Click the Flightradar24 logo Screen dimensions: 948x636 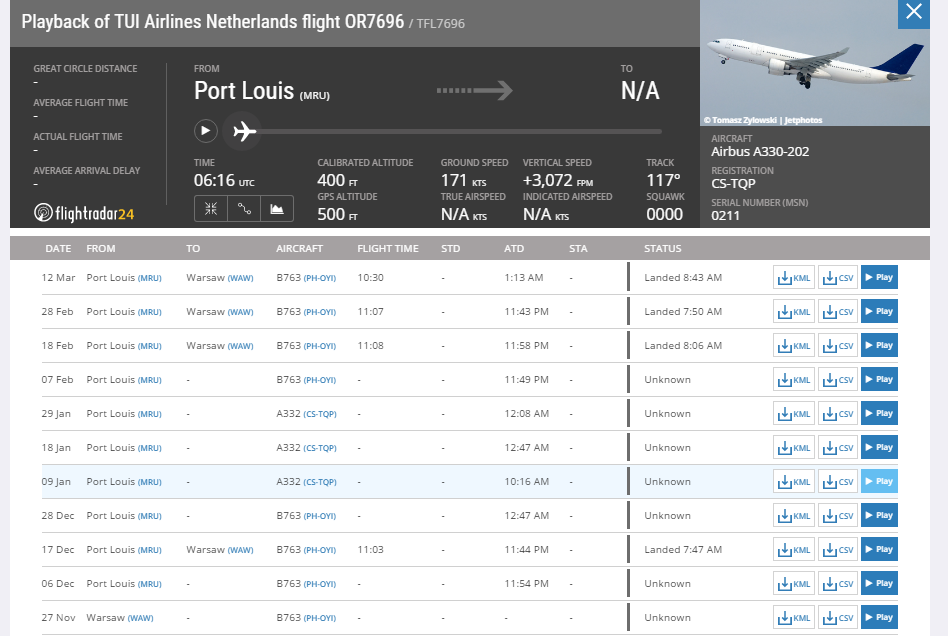coord(84,213)
